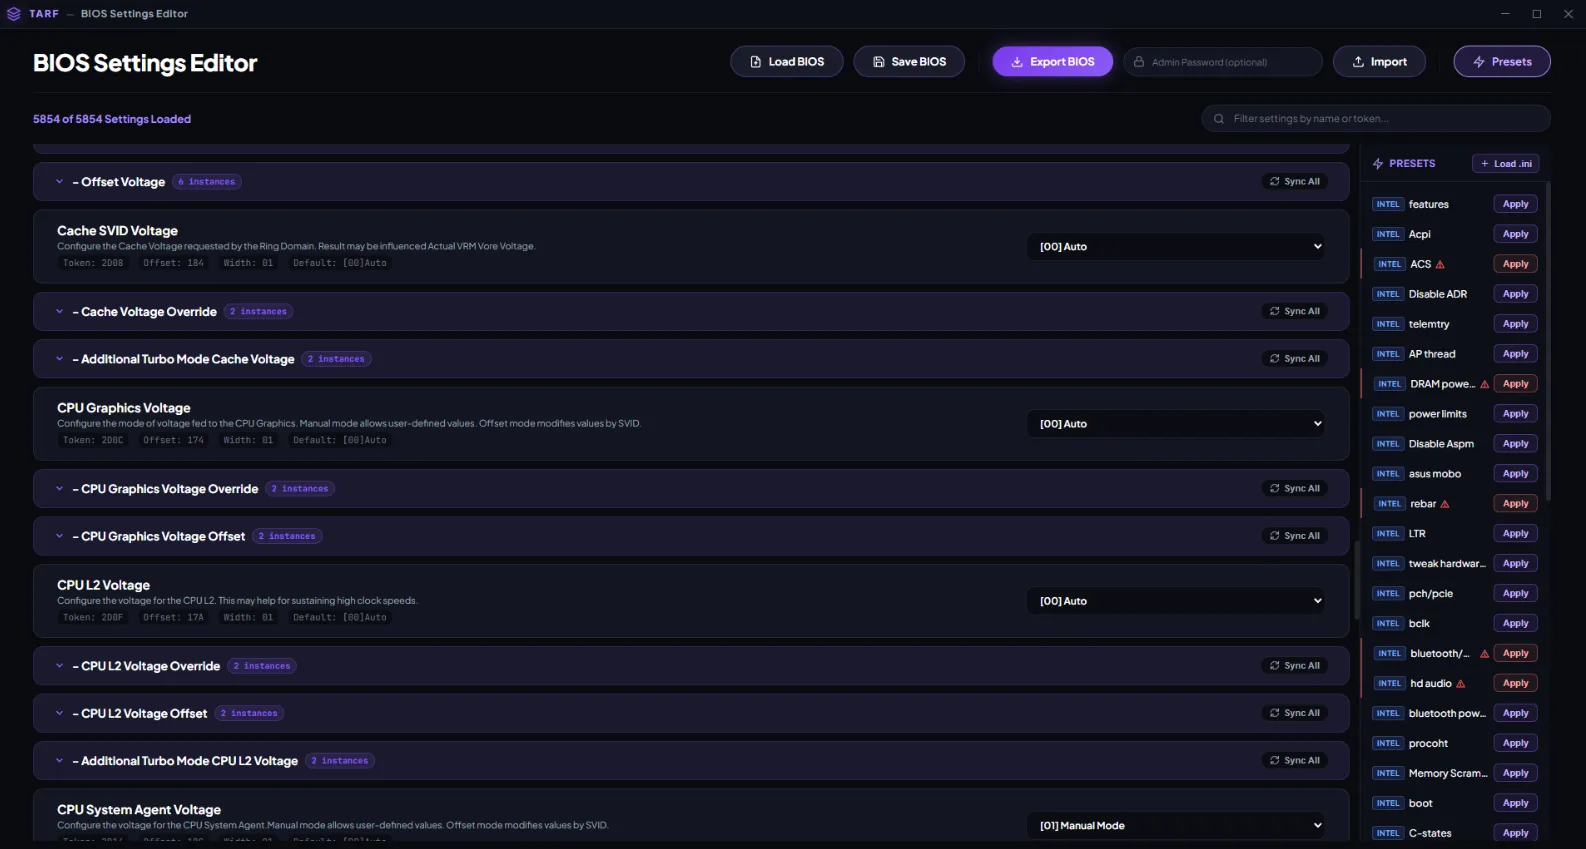Open the Import button
1586x849 pixels.
click(x=1379, y=62)
